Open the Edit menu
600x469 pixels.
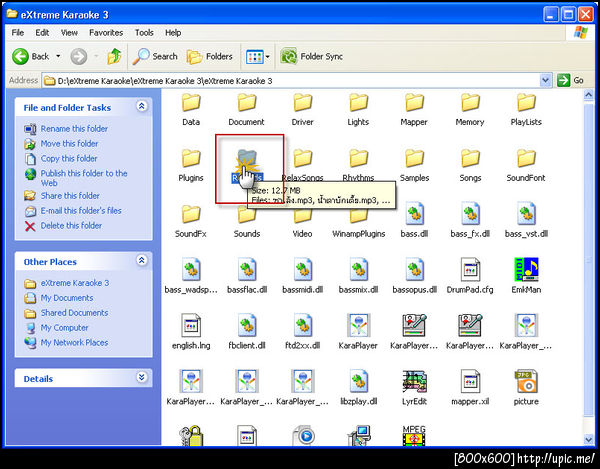(42, 33)
